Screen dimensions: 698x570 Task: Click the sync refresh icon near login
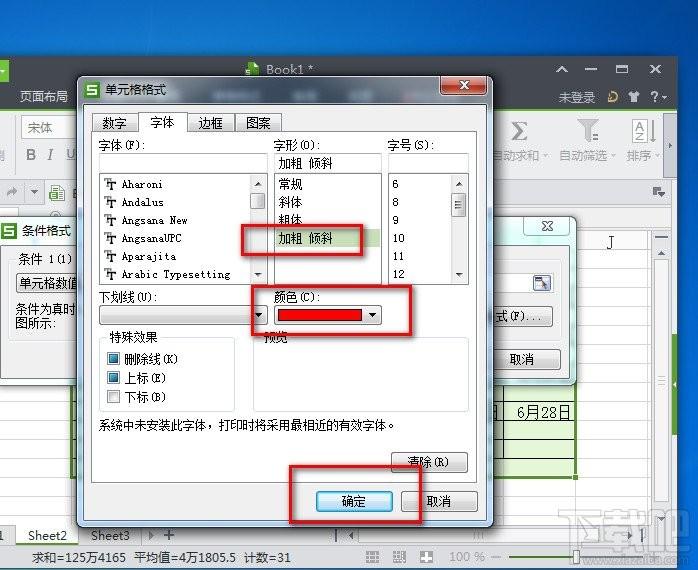(x=613, y=96)
